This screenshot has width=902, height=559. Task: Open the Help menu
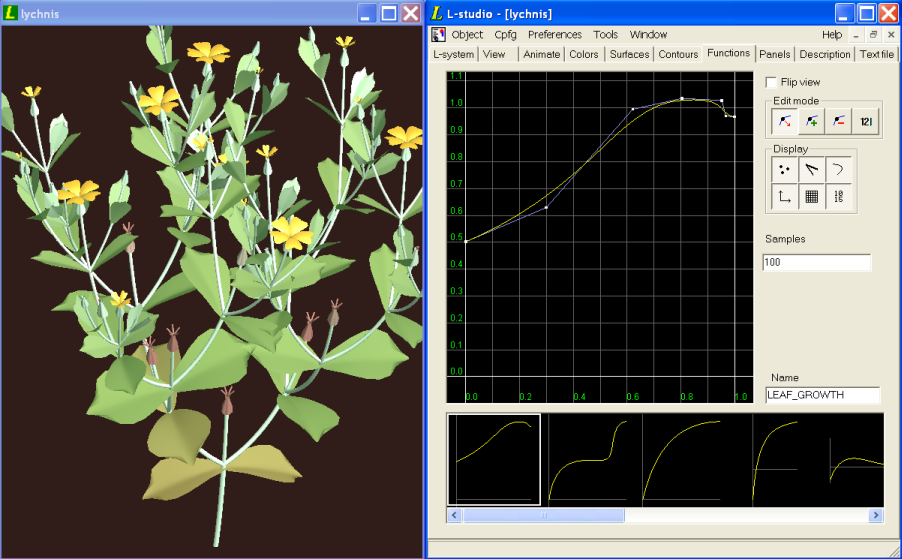[832, 35]
